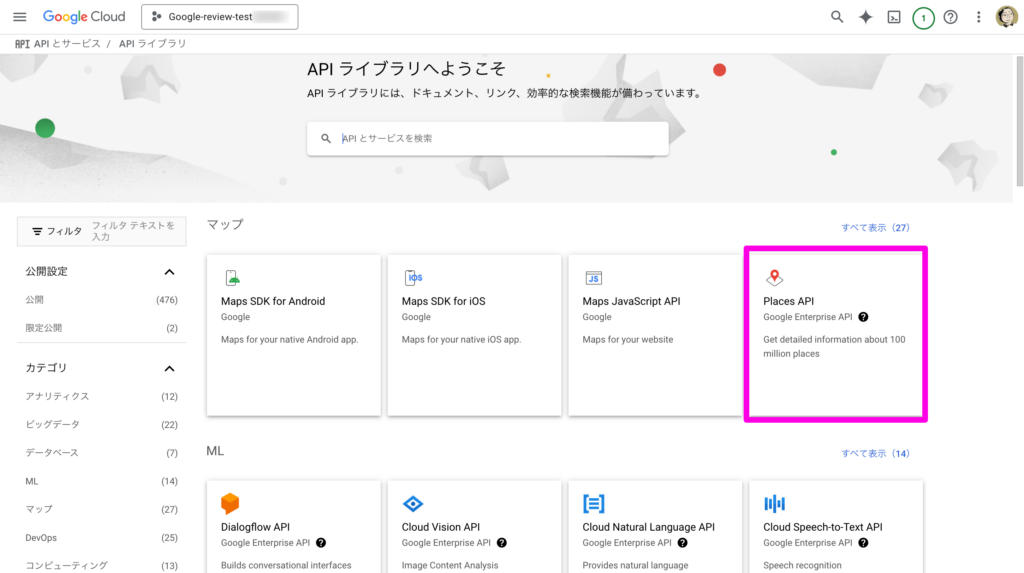The image size is (1024, 573).
Task: Click the Cloud Natural Language API icon
Action: point(594,504)
